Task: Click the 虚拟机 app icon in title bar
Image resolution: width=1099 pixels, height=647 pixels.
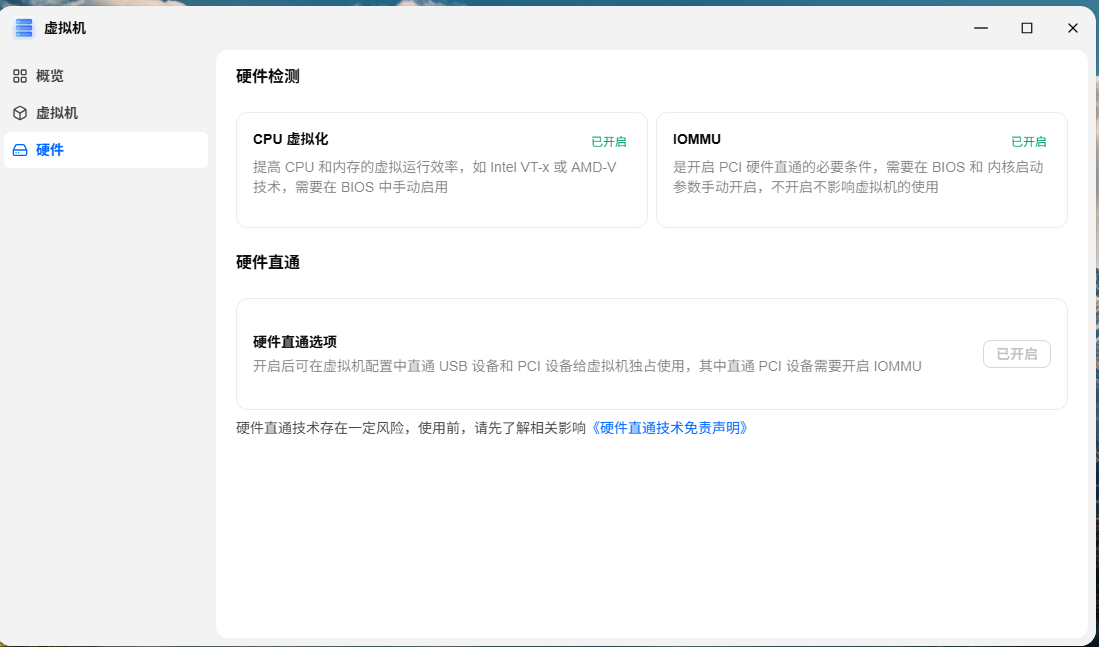Action: (24, 29)
